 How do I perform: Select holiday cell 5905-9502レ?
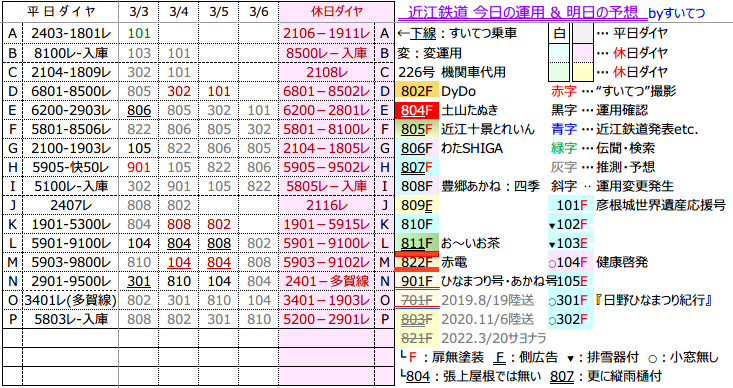click(327, 167)
